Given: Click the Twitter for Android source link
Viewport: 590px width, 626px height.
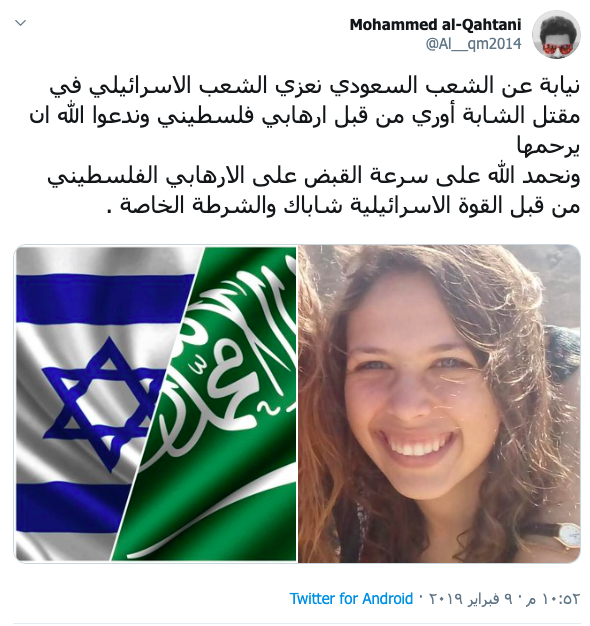Looking at the screenshot, I should pyautogui.click(x=351, y=598).
